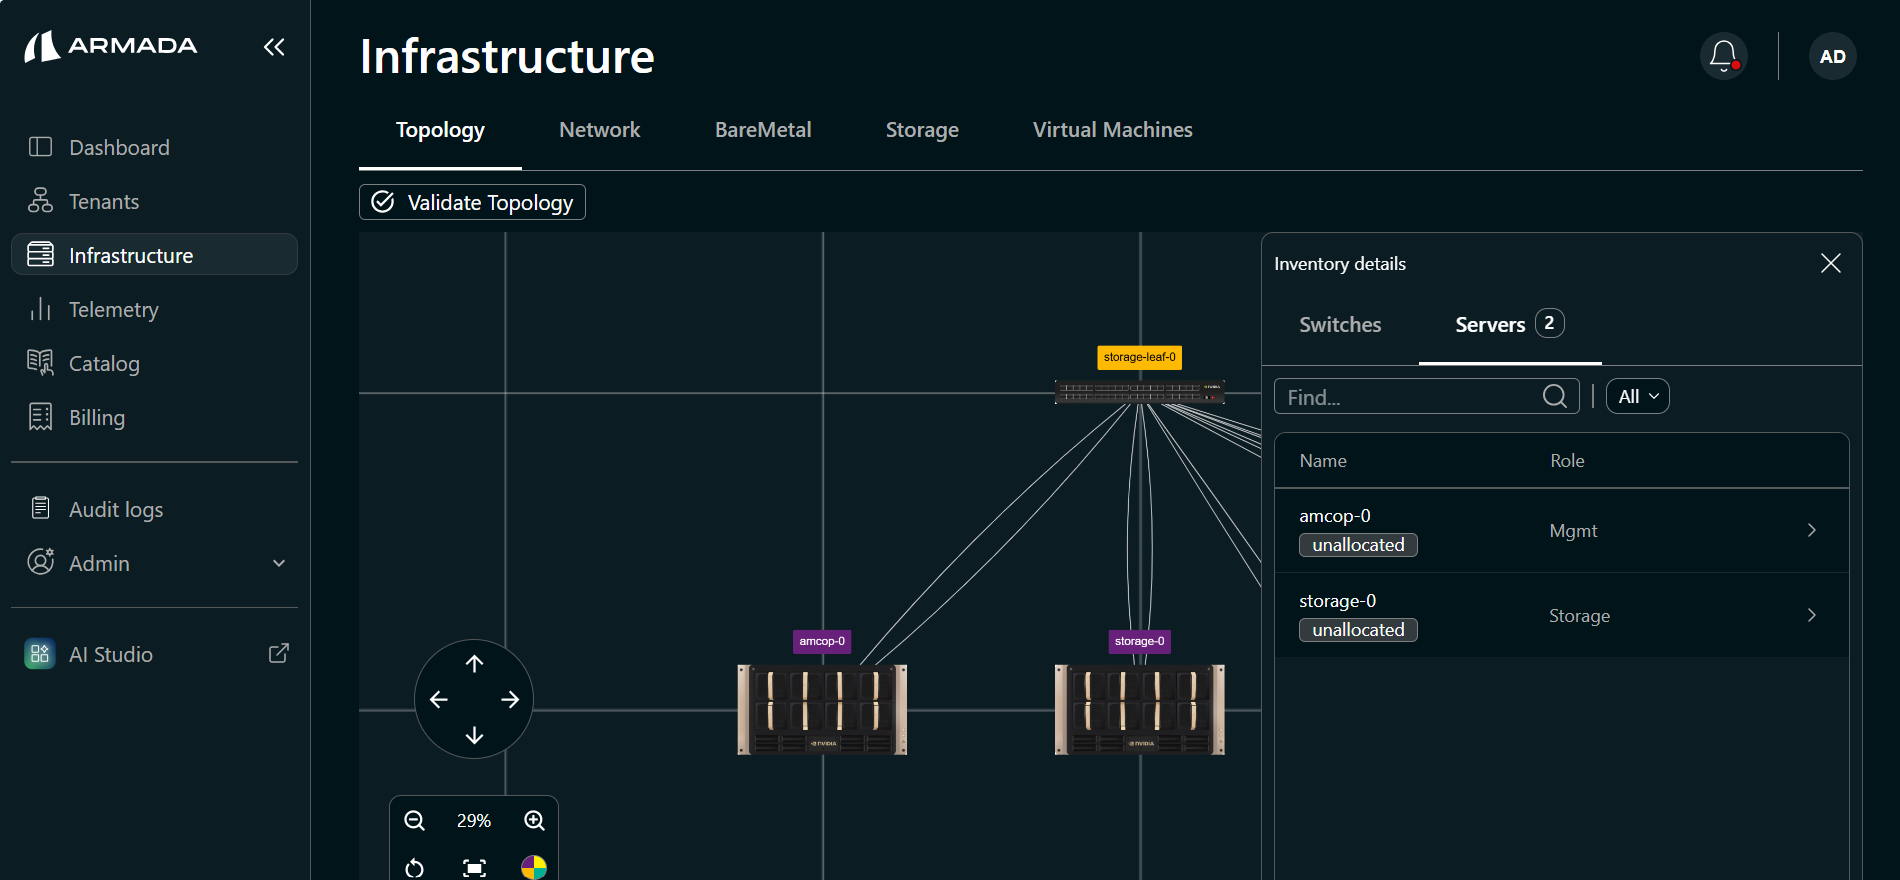The height and width of the screenshot is (880, 1900).
Task: Click the amcop-0 purple label
Action: tap(822, 641)
